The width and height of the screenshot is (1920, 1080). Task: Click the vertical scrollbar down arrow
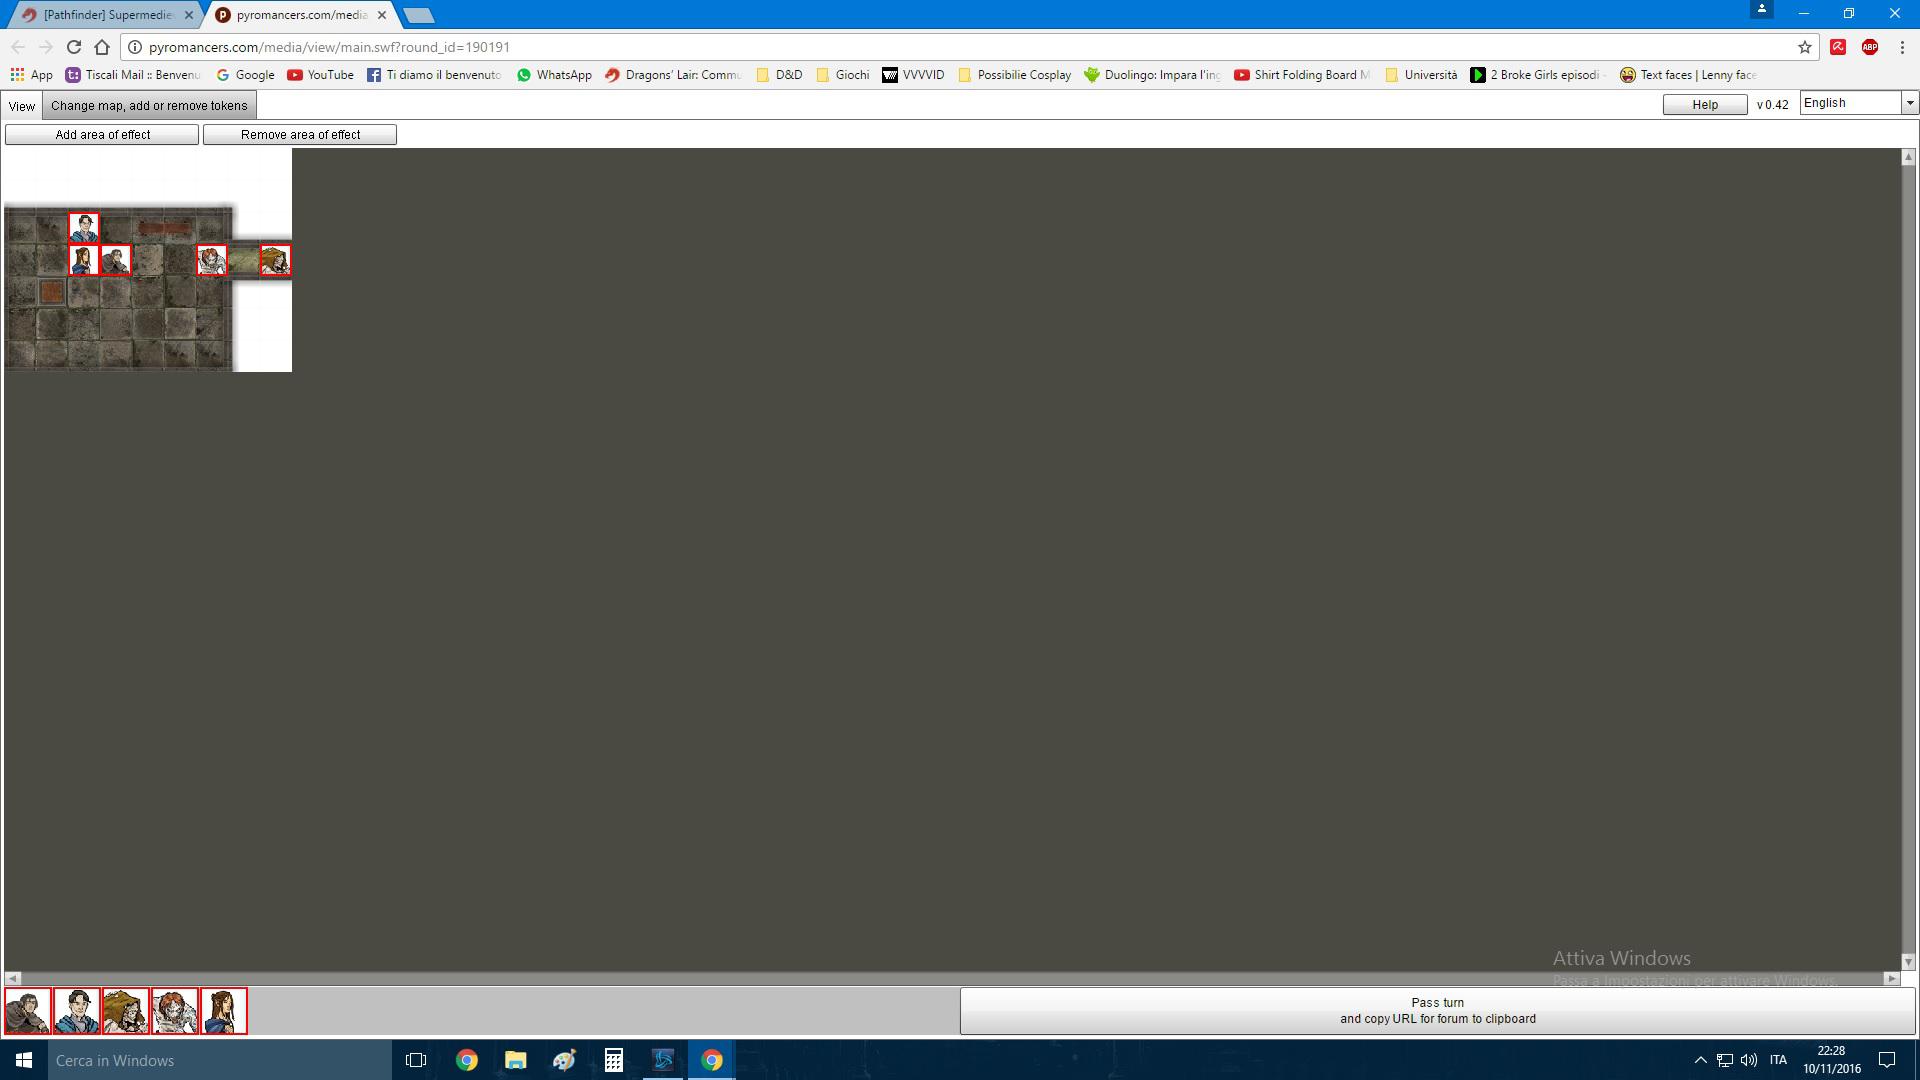point(1908,962)
